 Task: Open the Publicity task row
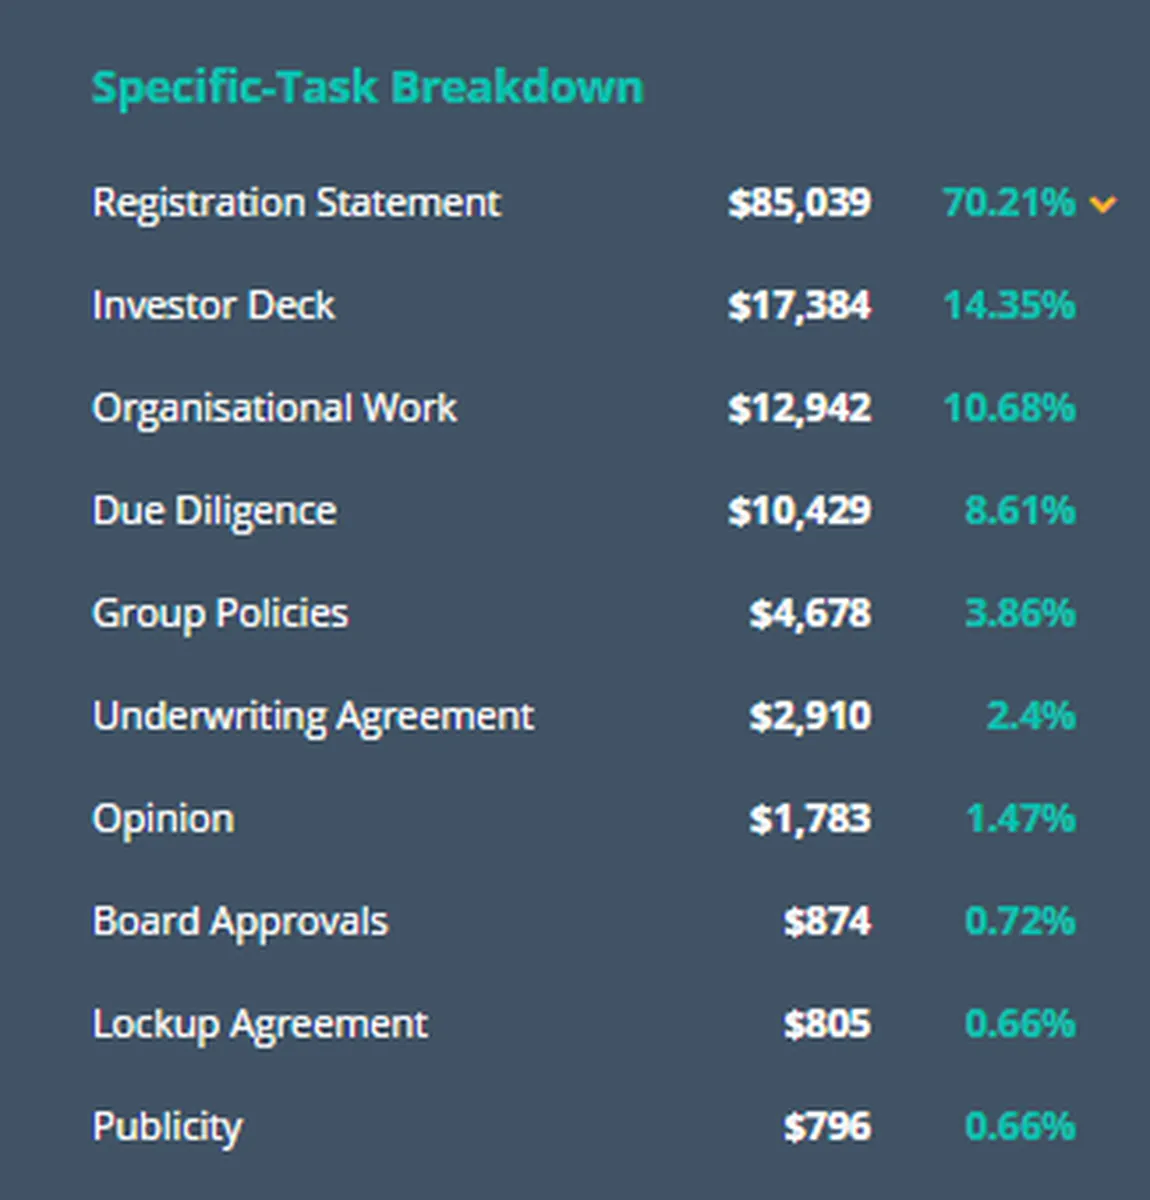167,1127
